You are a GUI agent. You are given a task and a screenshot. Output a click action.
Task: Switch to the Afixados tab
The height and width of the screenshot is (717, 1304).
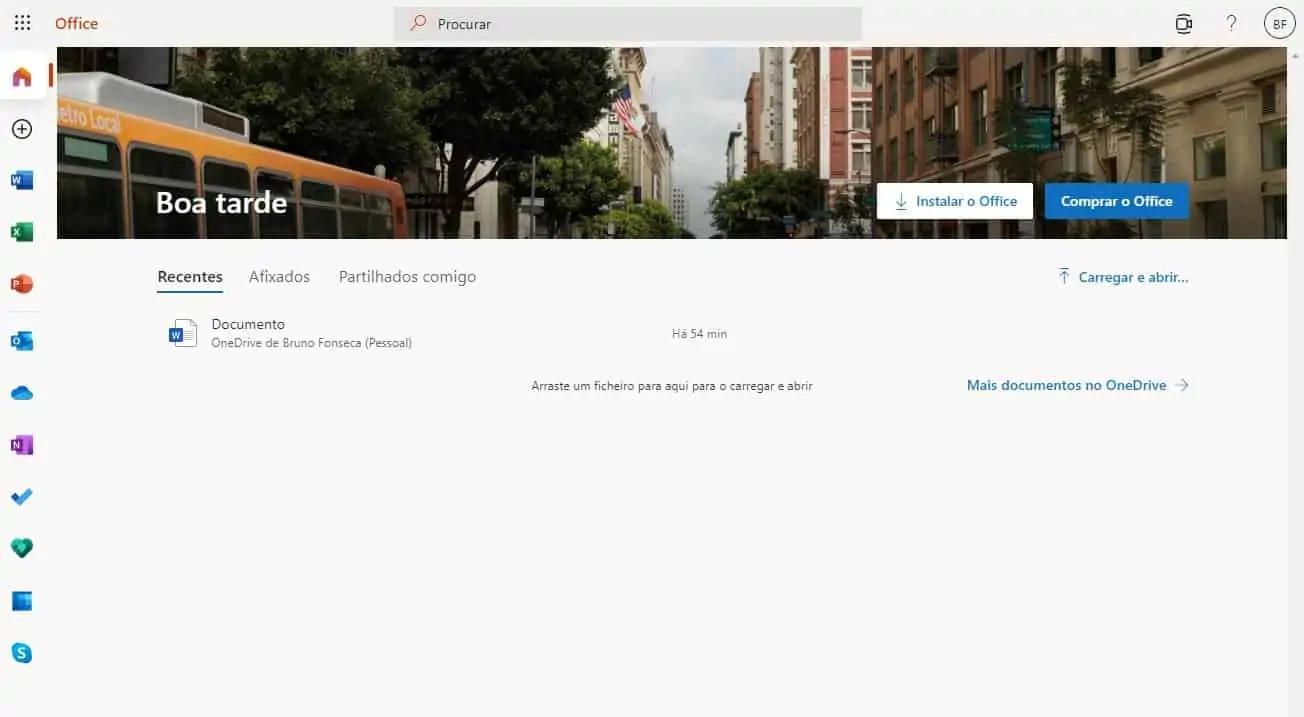coord(280,277)
